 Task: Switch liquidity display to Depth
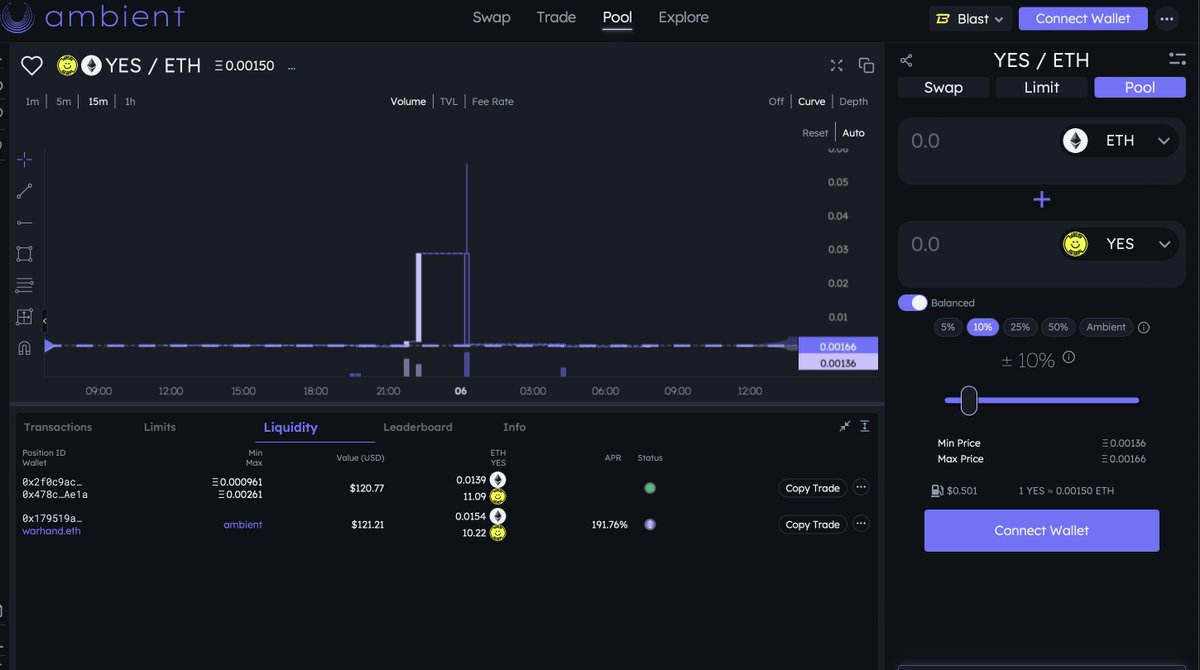point(854,102)
